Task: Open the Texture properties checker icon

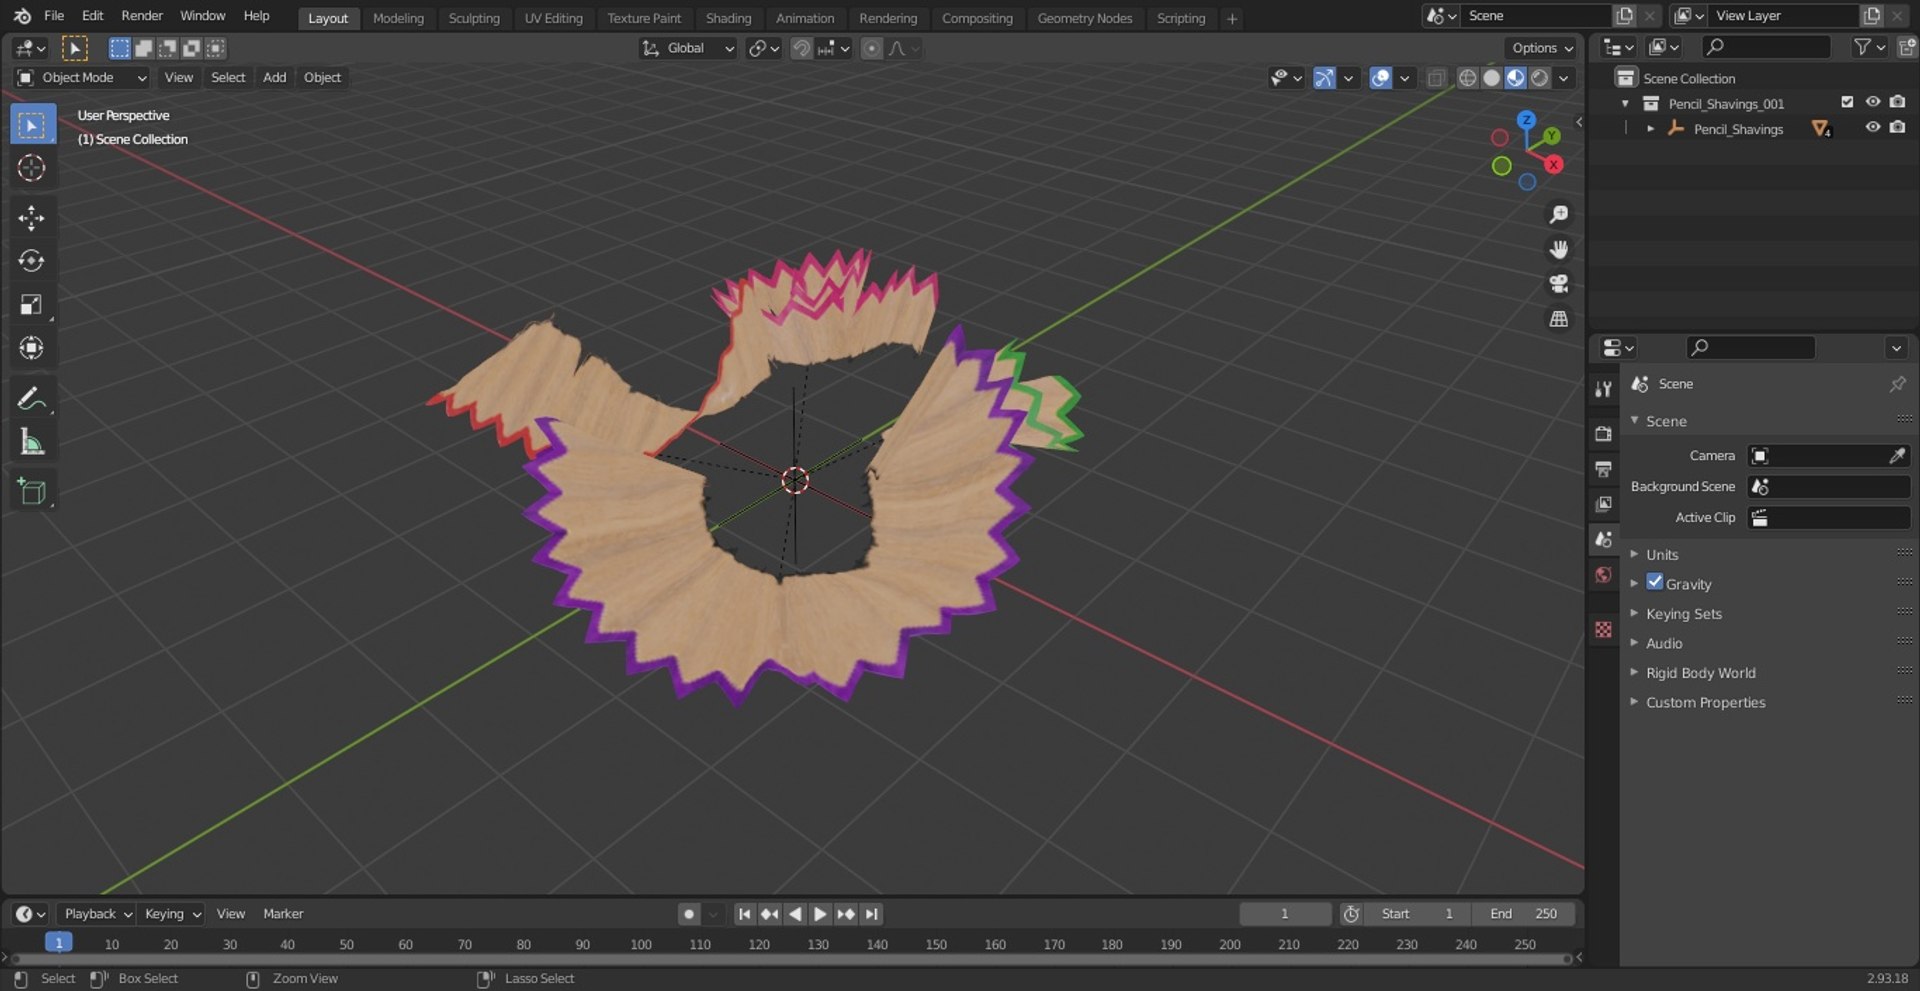Action: pos(1604,629)
